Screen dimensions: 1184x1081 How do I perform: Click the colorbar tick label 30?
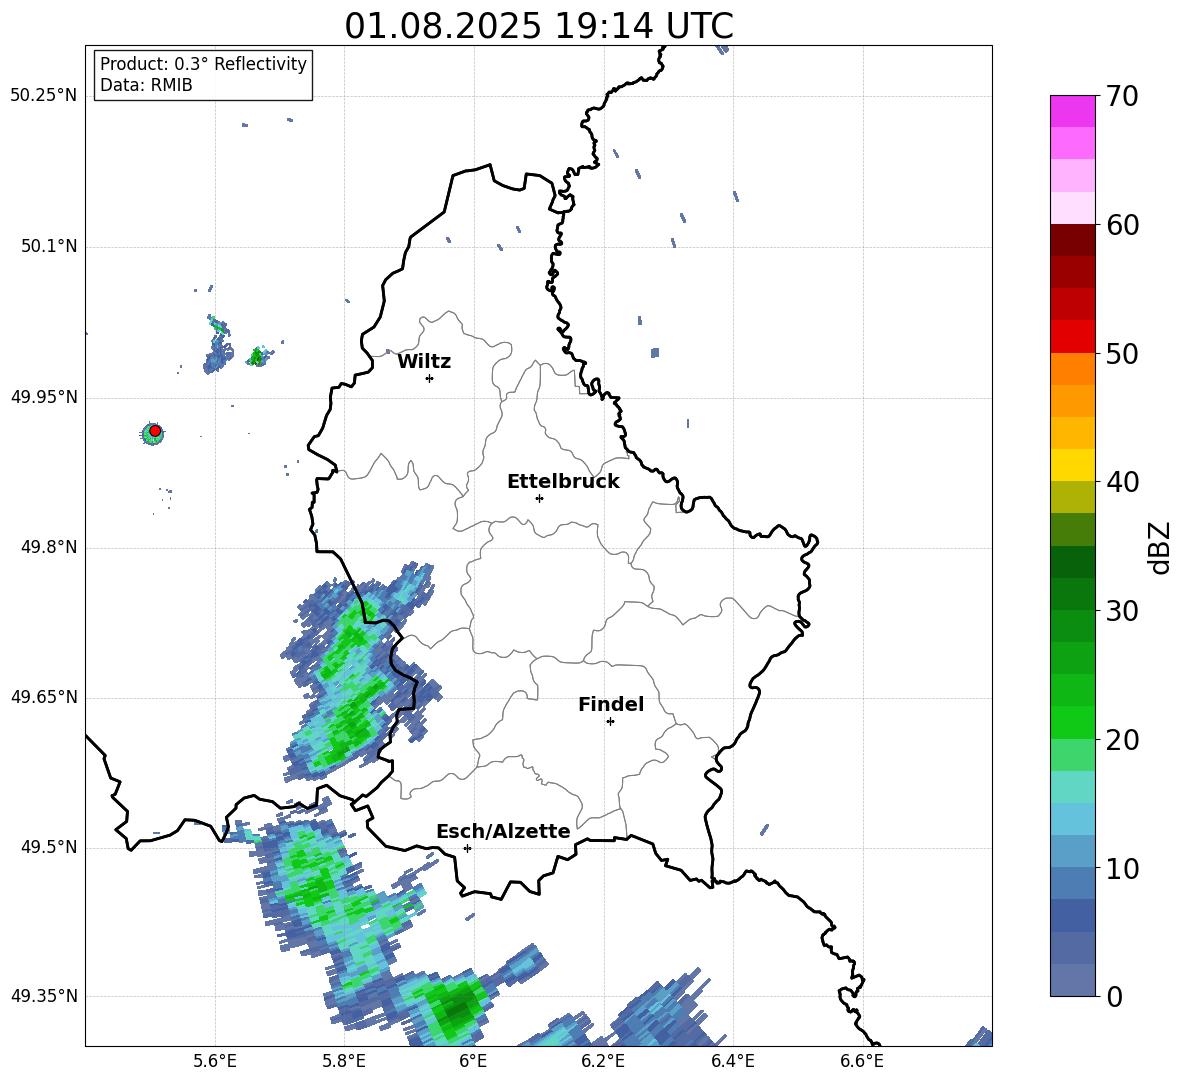[x=1123, y=611]
